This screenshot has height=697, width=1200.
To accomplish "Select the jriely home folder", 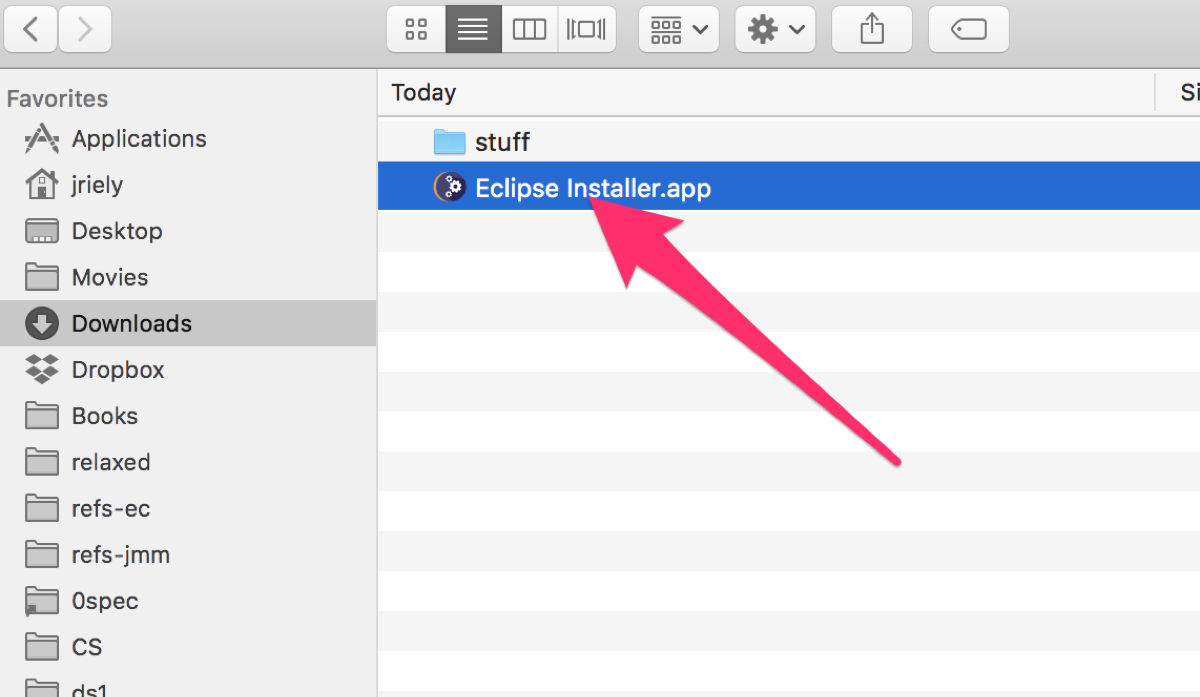I will tap(99, 184).
